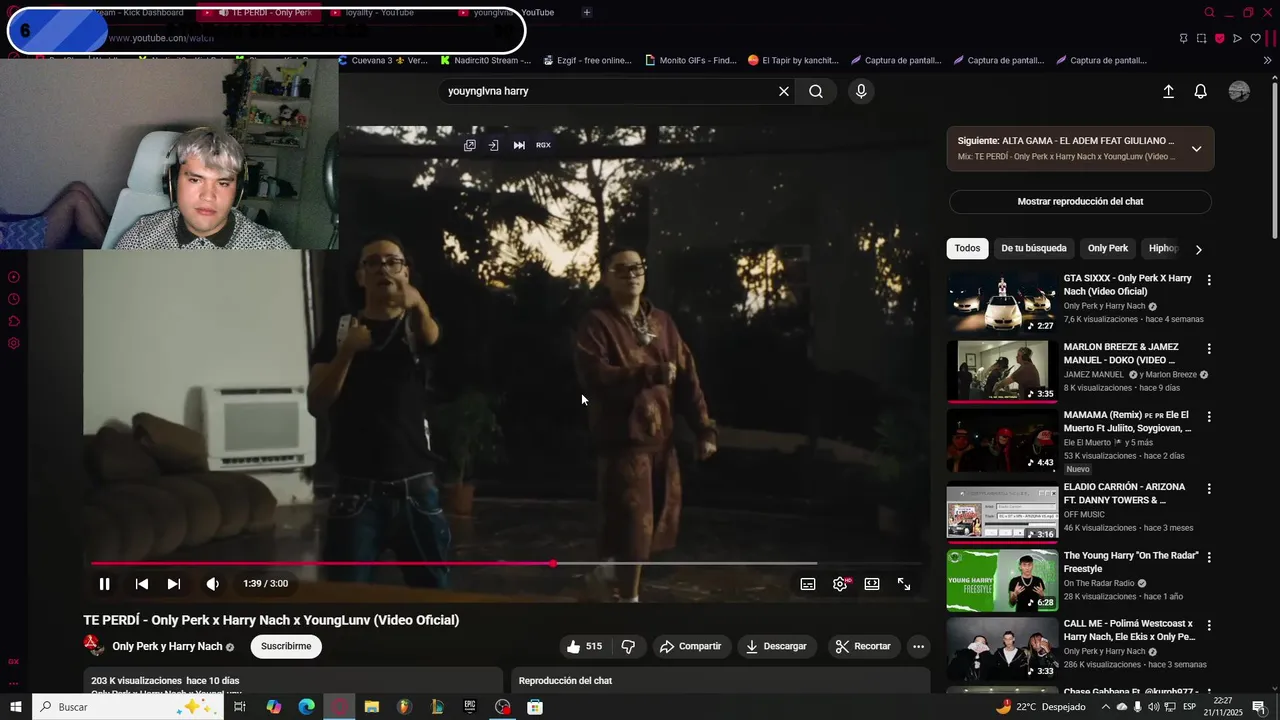Click the snapshot icon in browser toolbar
This screenshot has height=720, width=1280.
pyautogui.click(x=1201, y=38)
